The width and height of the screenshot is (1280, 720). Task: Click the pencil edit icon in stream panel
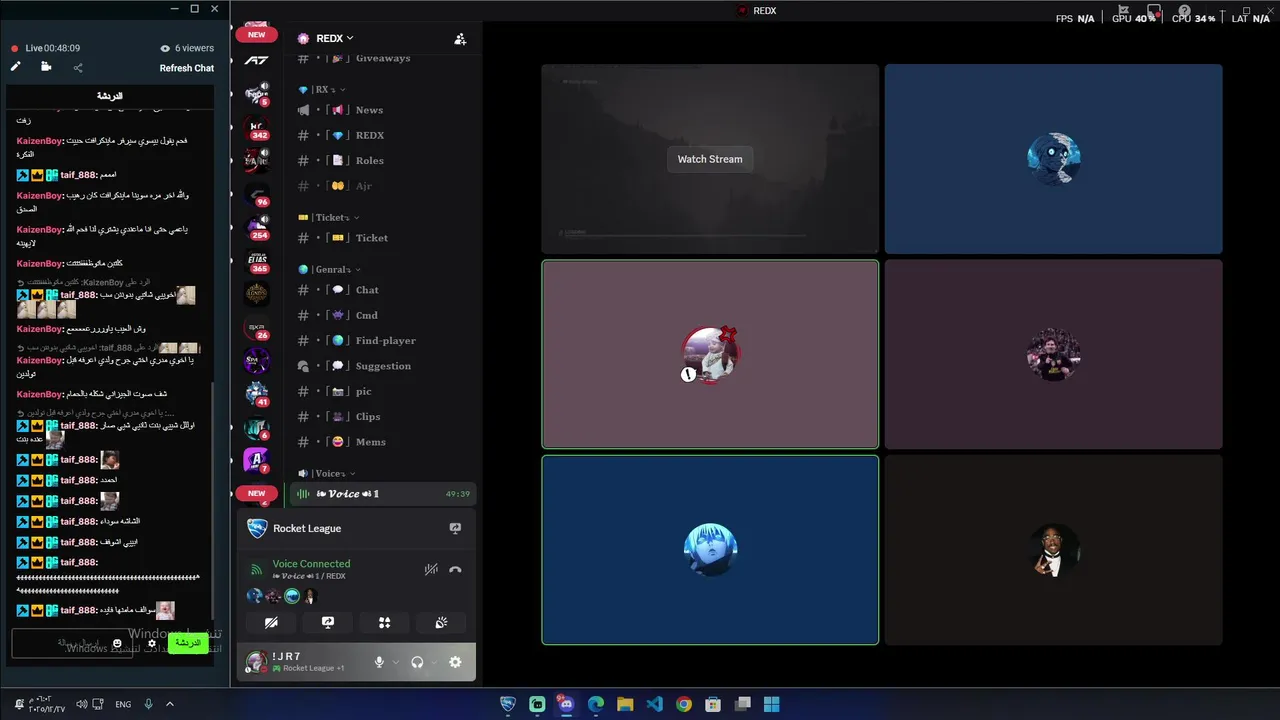[15, 67]
